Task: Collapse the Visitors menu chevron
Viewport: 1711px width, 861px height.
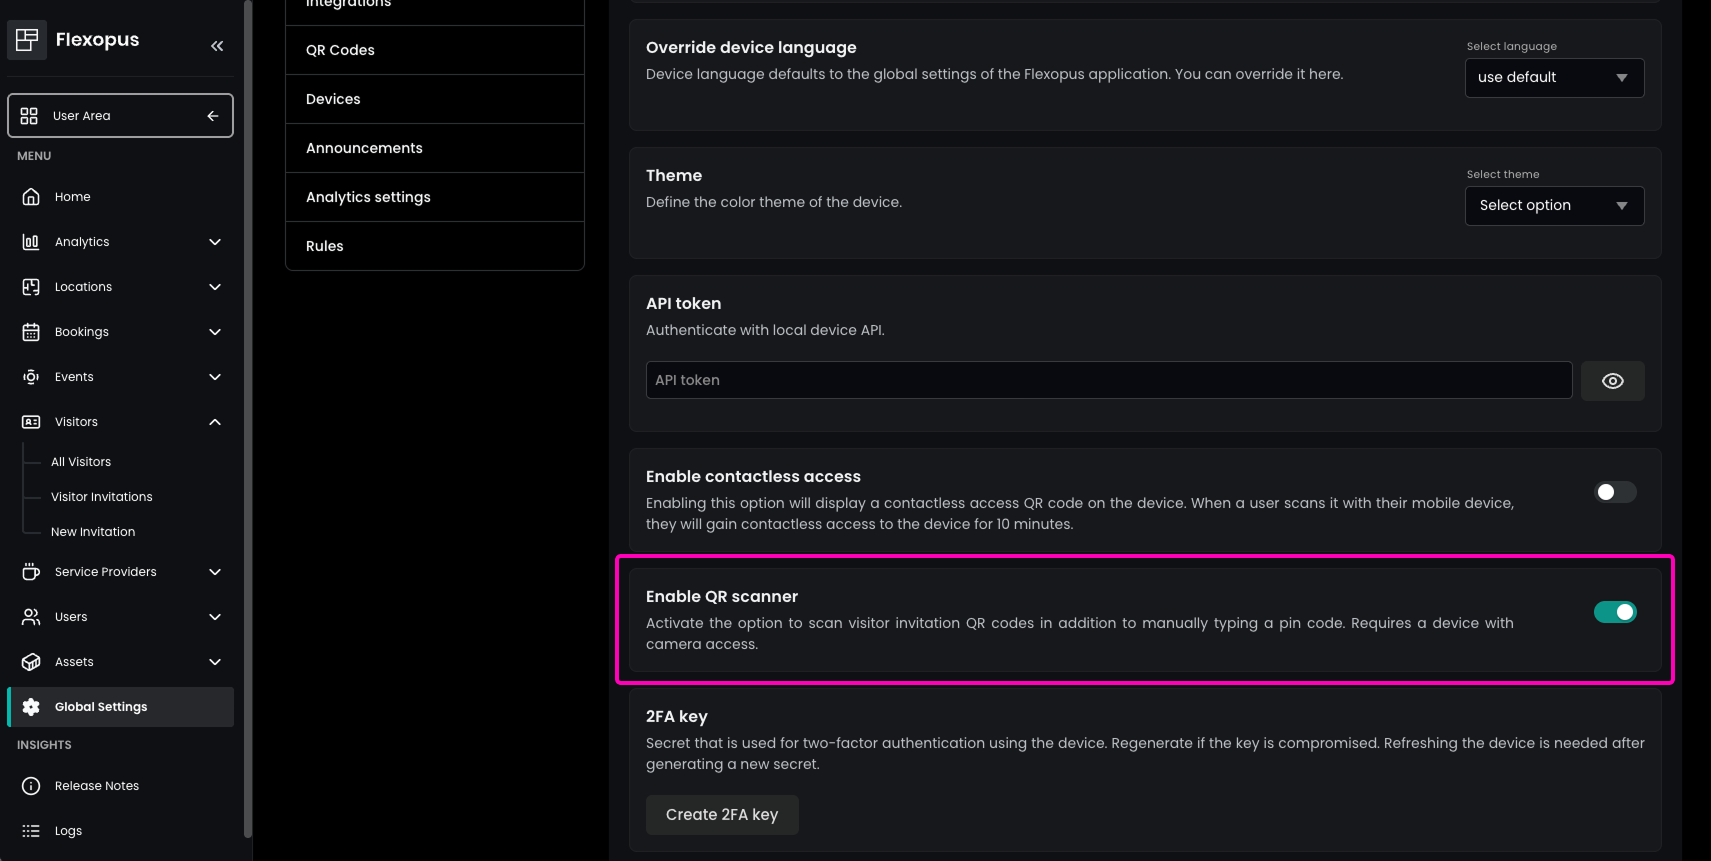Action: point(215,422)
